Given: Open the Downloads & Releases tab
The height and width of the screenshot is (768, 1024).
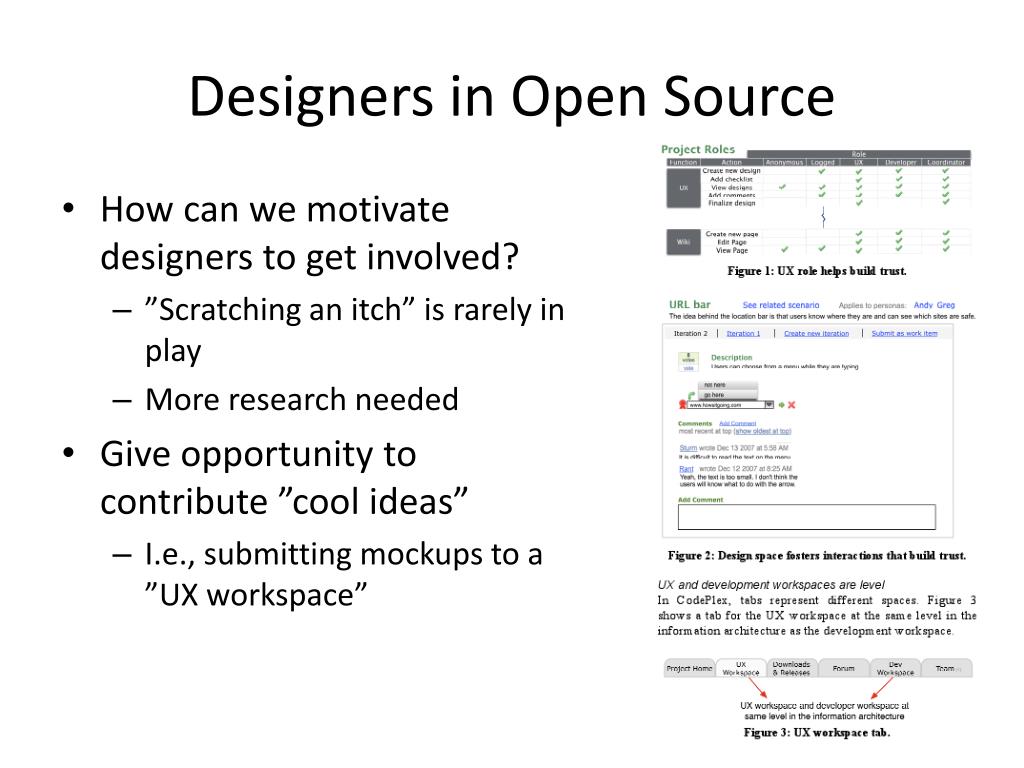Looking at the screenshot, I should click(x=791, y=668).
